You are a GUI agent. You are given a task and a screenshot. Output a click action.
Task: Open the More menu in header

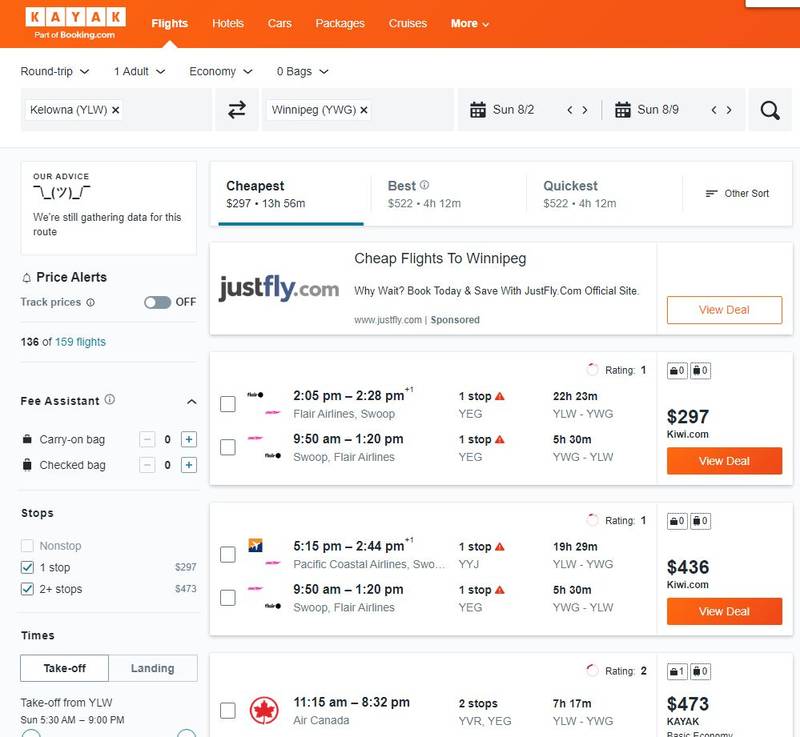coord(469,23)
